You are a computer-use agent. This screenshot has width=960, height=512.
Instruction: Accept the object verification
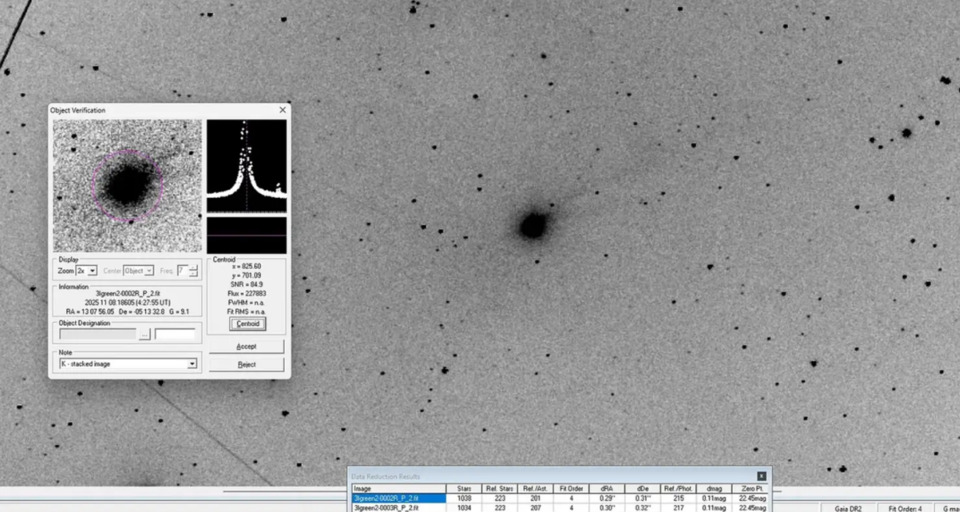[246, 346]
